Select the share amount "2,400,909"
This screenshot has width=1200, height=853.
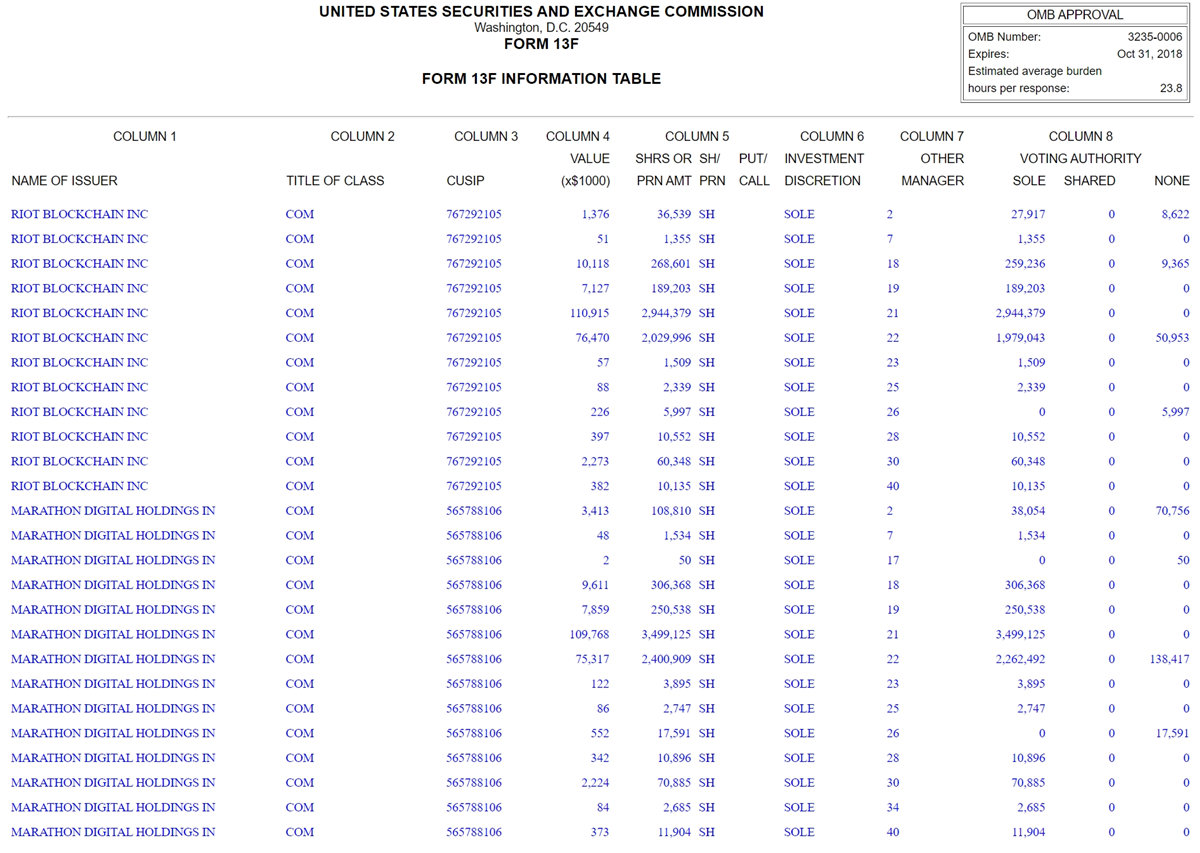(x=667, y=659)
